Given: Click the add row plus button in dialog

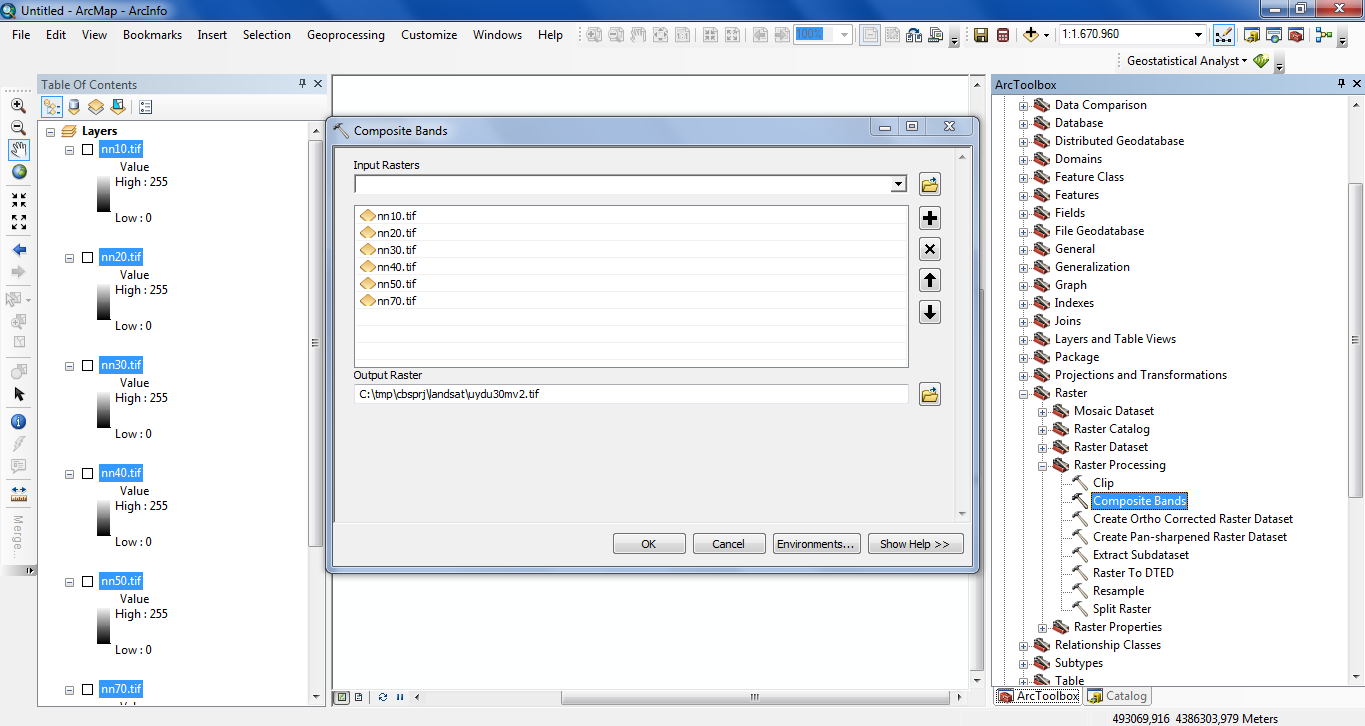Looking at the screenshot, I should (x=930, y=219).
